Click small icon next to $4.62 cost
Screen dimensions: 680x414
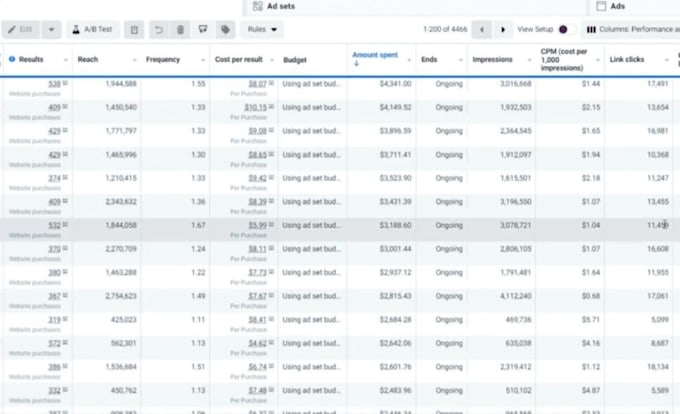(x=271, y=342)
